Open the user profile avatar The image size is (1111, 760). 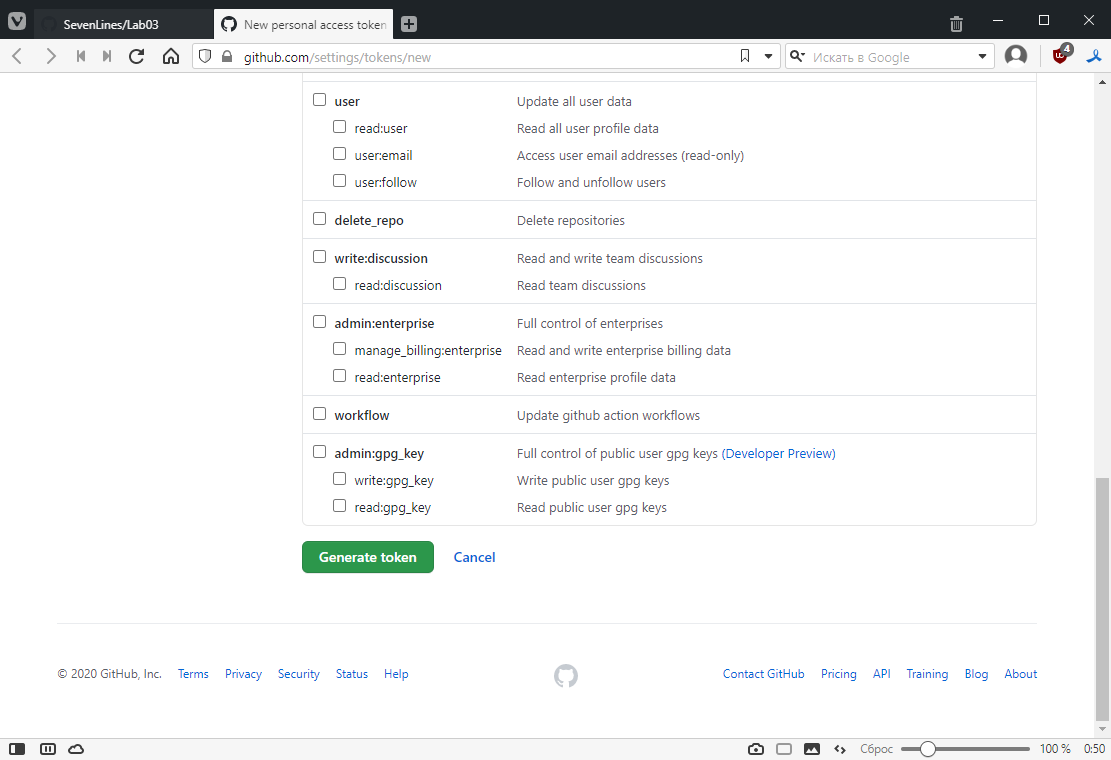coord(1016,55)
